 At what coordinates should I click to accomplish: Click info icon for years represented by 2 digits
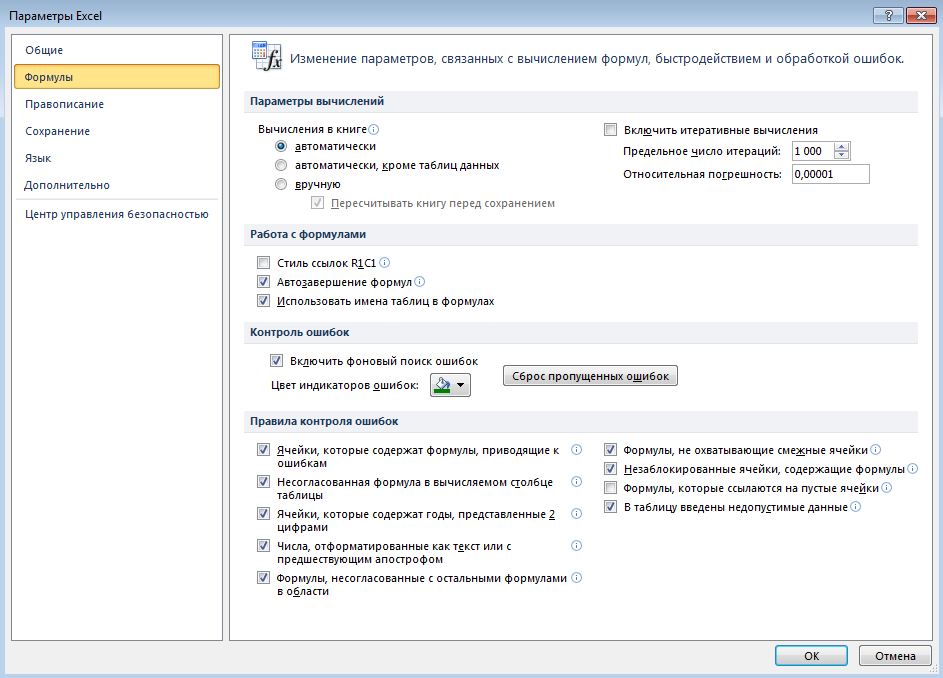click(576, 514)
